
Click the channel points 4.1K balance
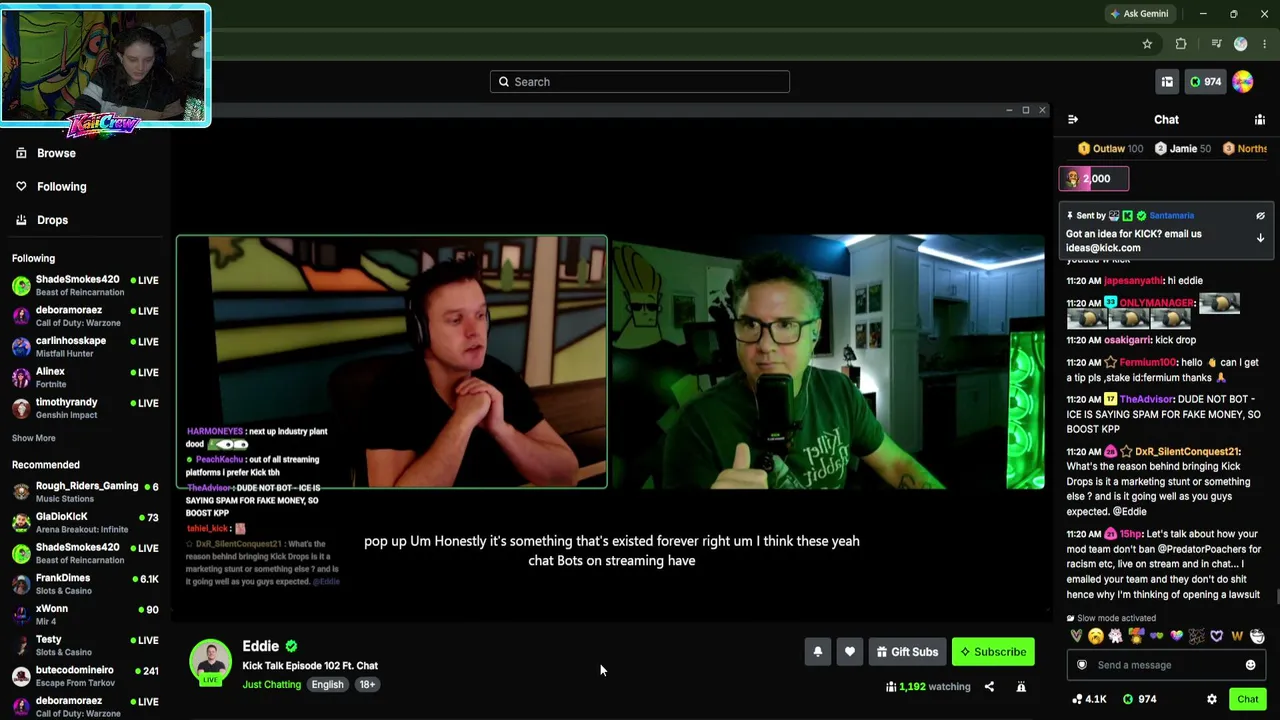pos(1088,699)
